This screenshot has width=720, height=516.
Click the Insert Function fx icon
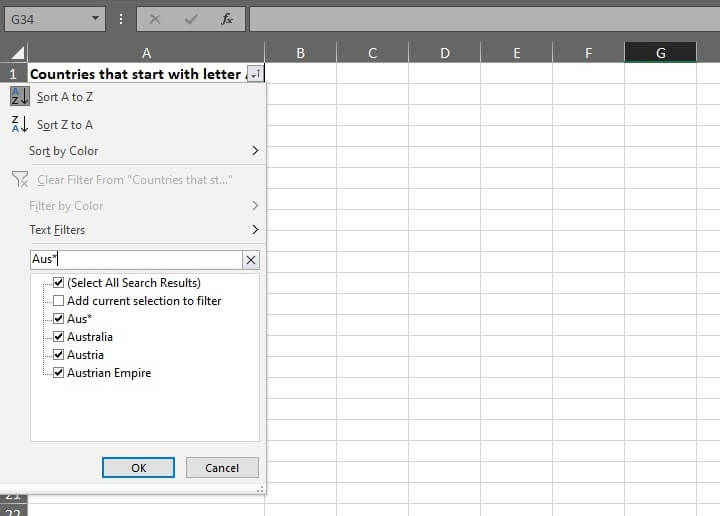(227, 18)
